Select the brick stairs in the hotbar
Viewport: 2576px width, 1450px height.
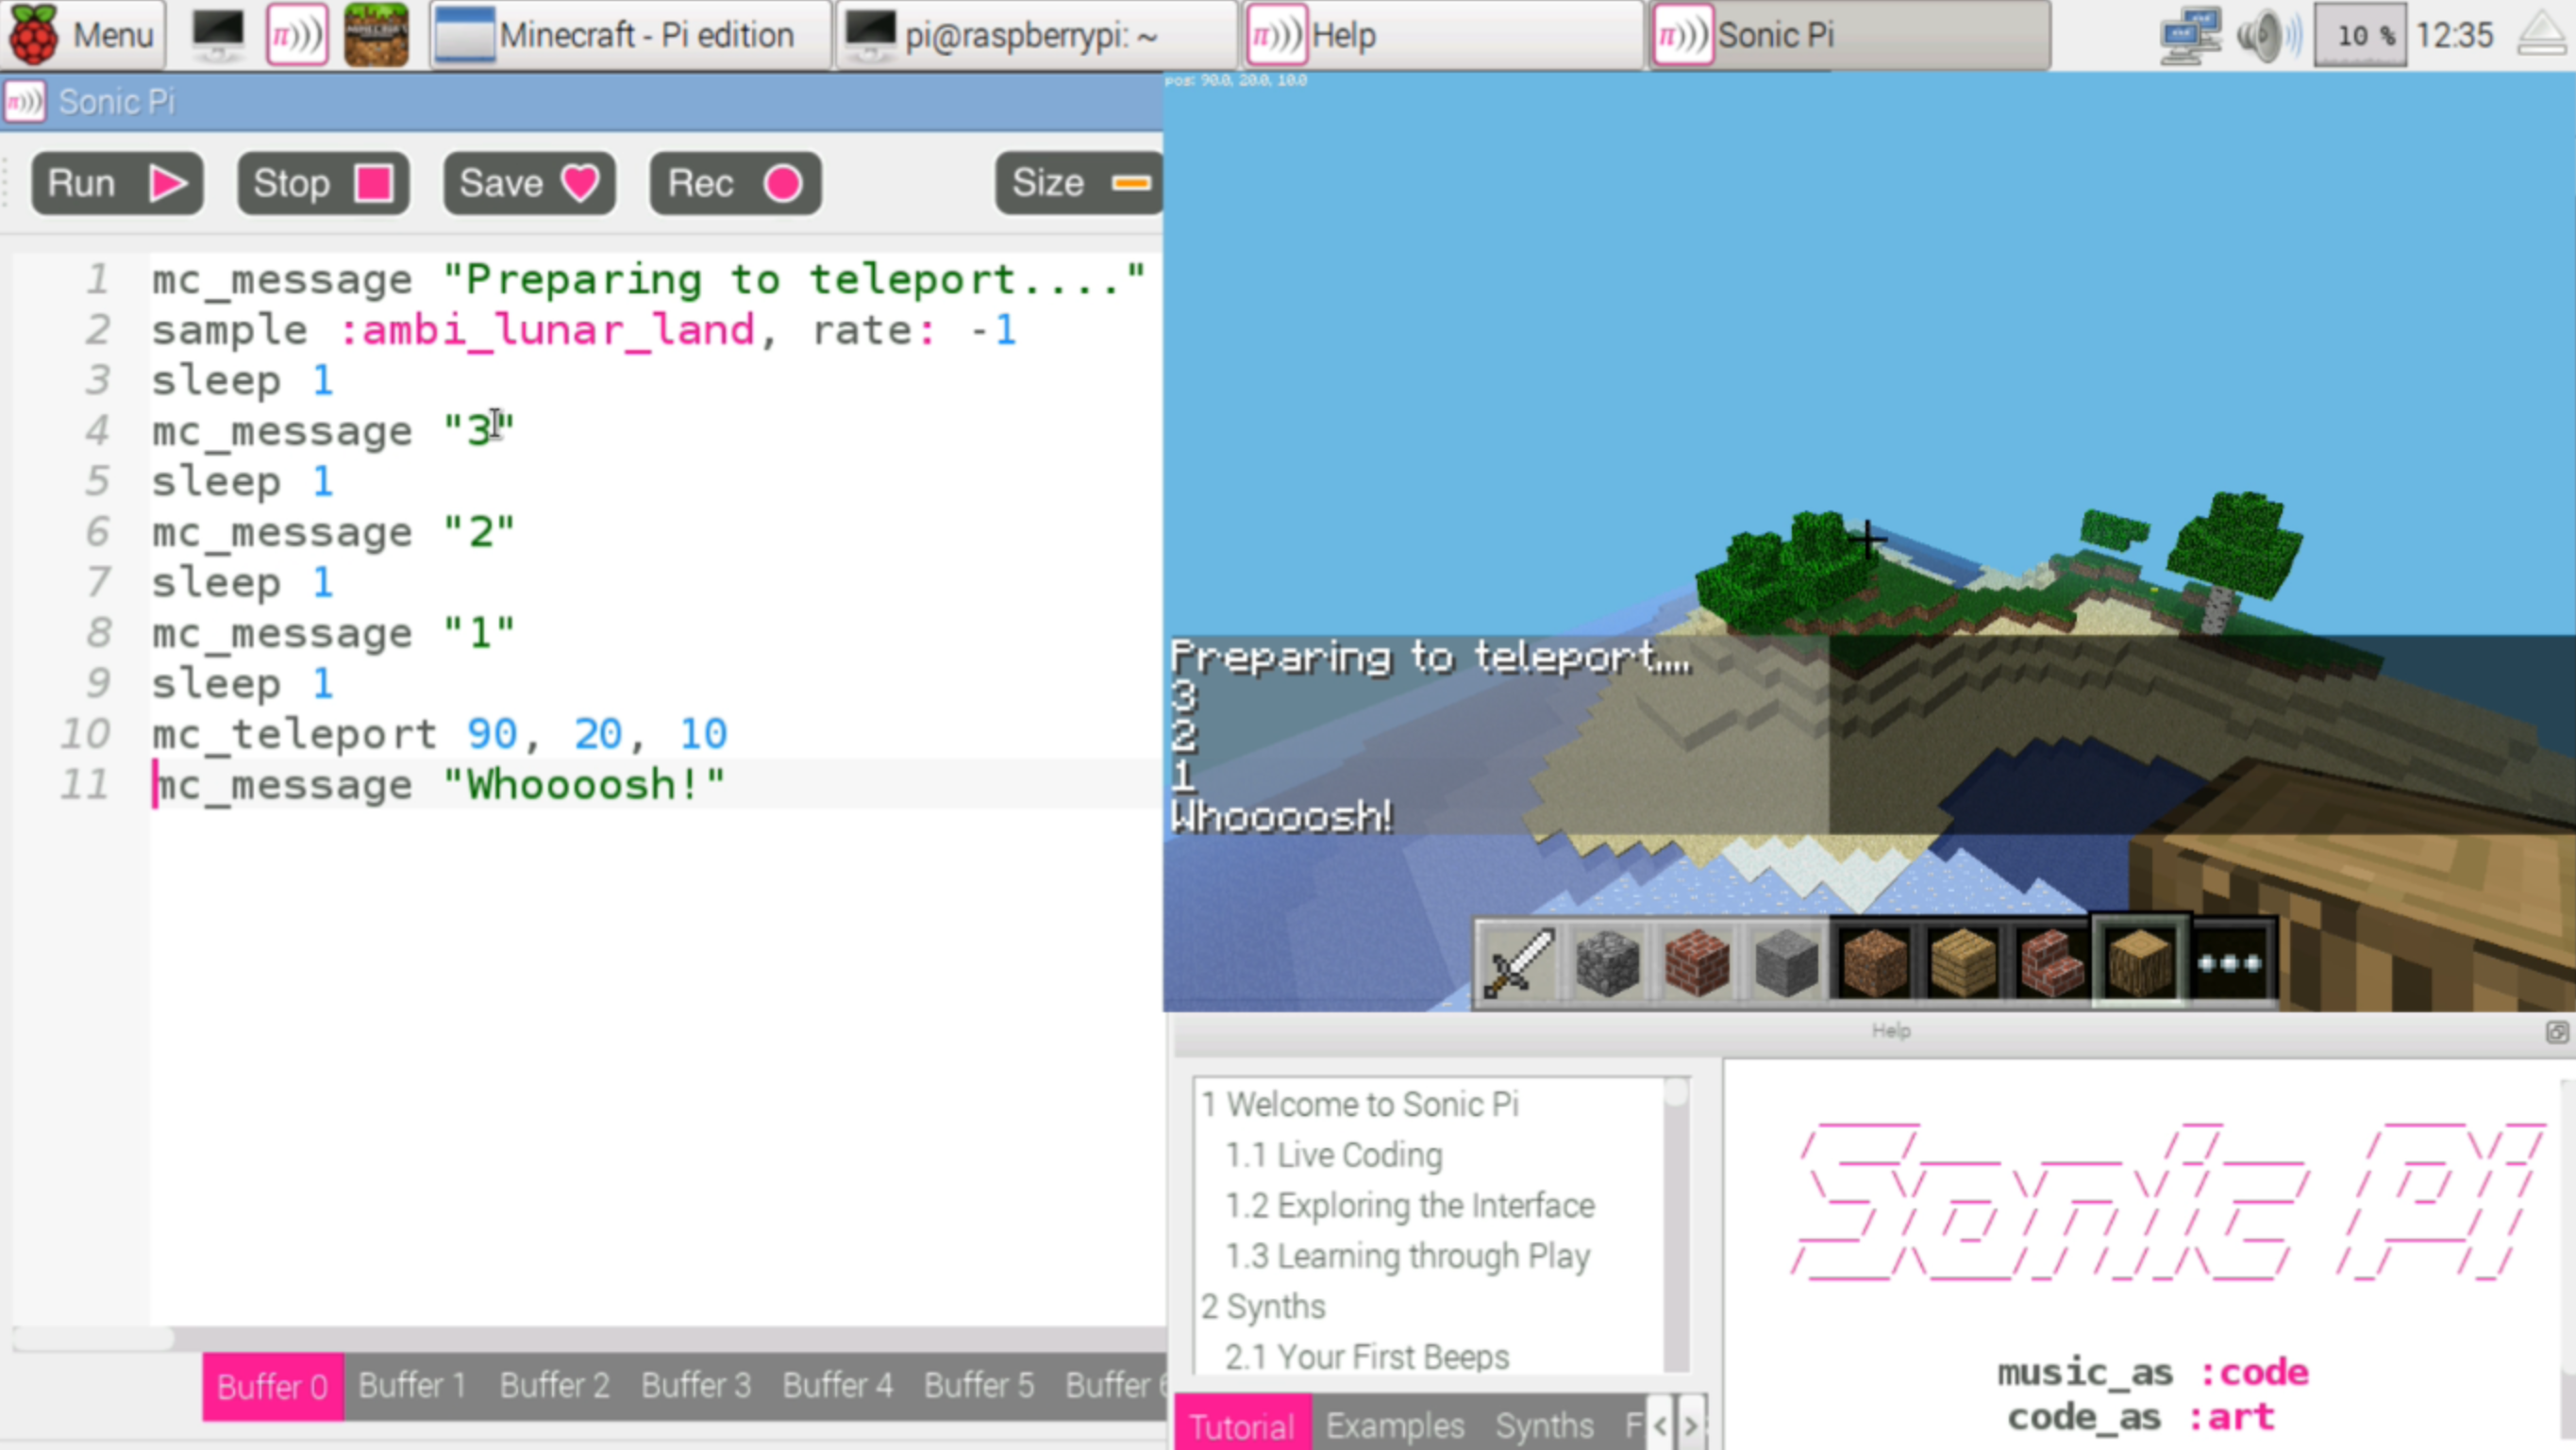2051,962
